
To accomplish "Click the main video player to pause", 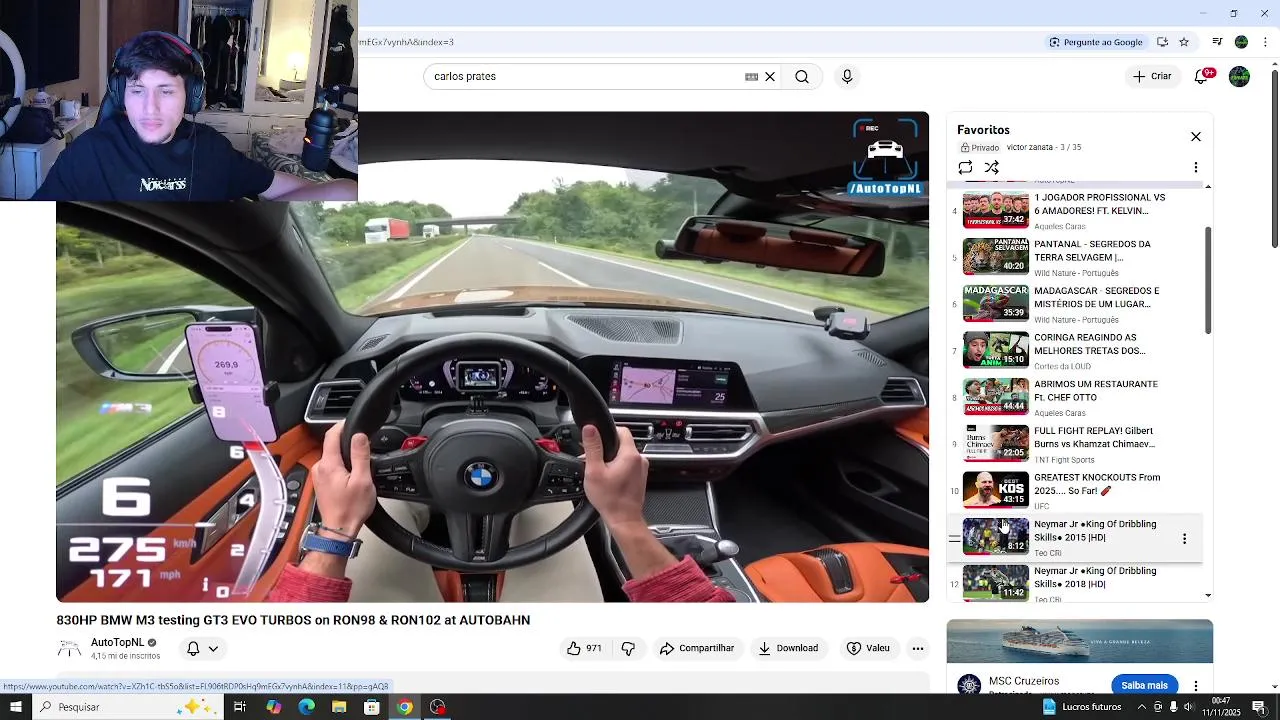I will click(492, 356).
